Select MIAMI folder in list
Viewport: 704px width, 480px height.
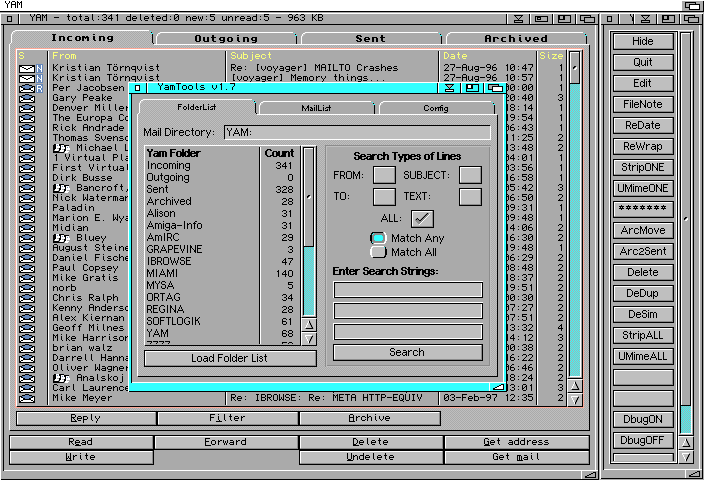(x=220, y=273)
